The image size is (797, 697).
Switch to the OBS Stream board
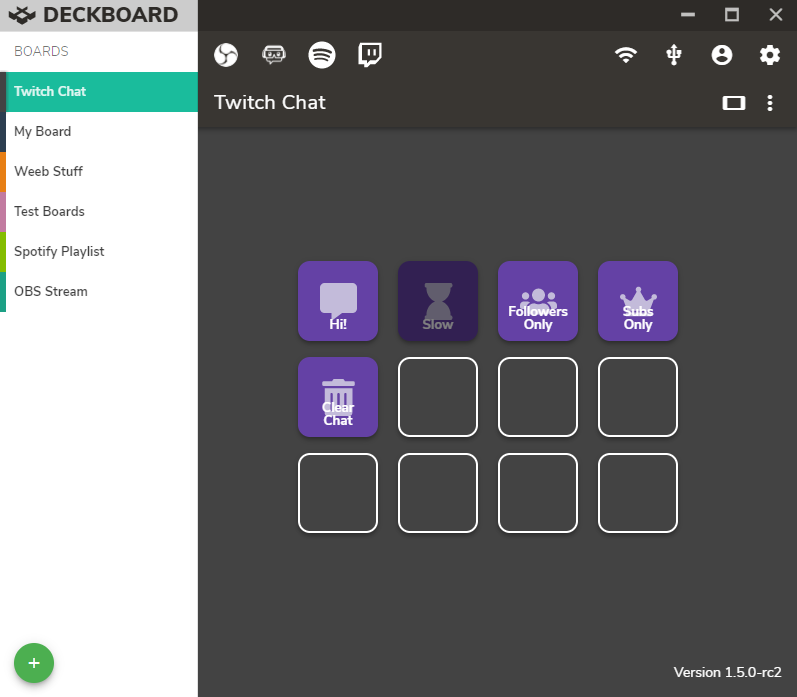pos(99,292)
